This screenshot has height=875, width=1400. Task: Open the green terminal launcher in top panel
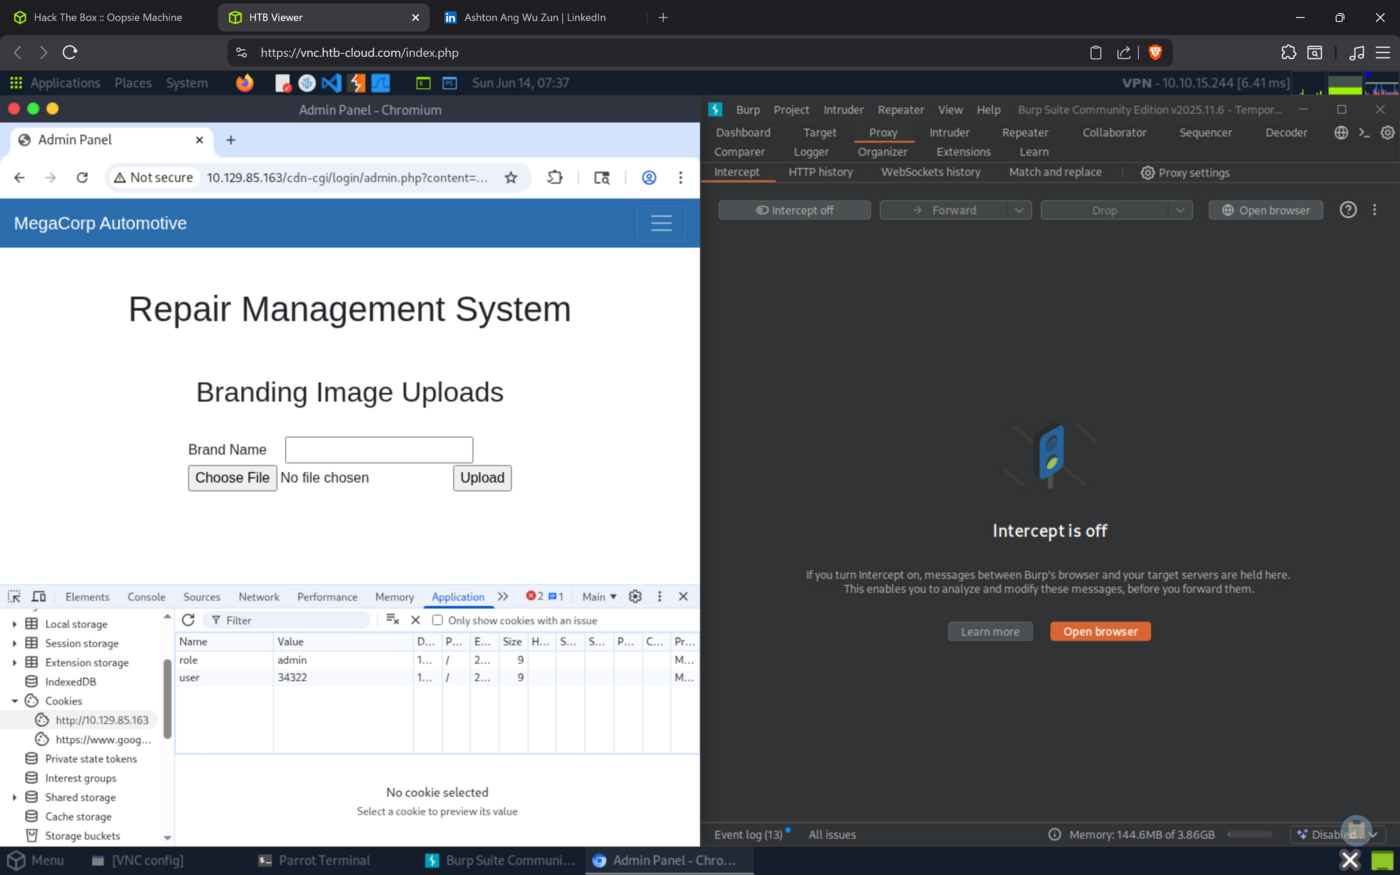(x=423, y=83)
